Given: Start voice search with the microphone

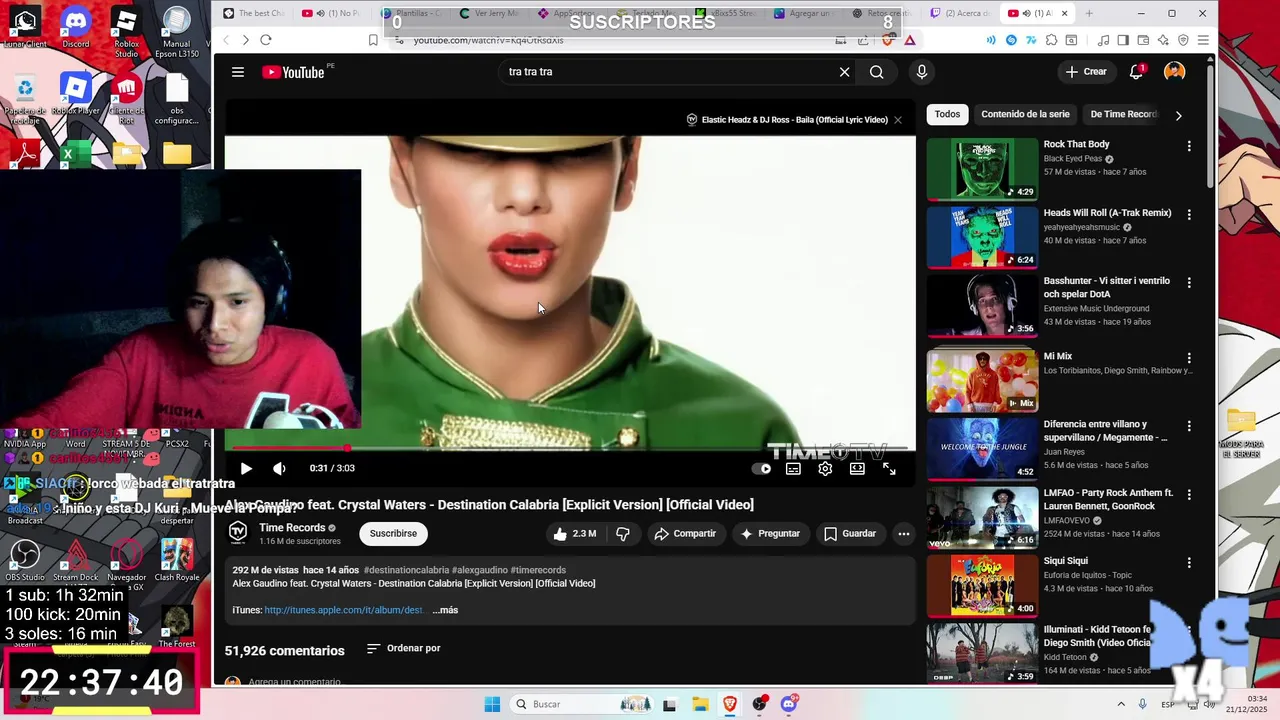Looking at the screenshot, I should [x=921, y=72].
